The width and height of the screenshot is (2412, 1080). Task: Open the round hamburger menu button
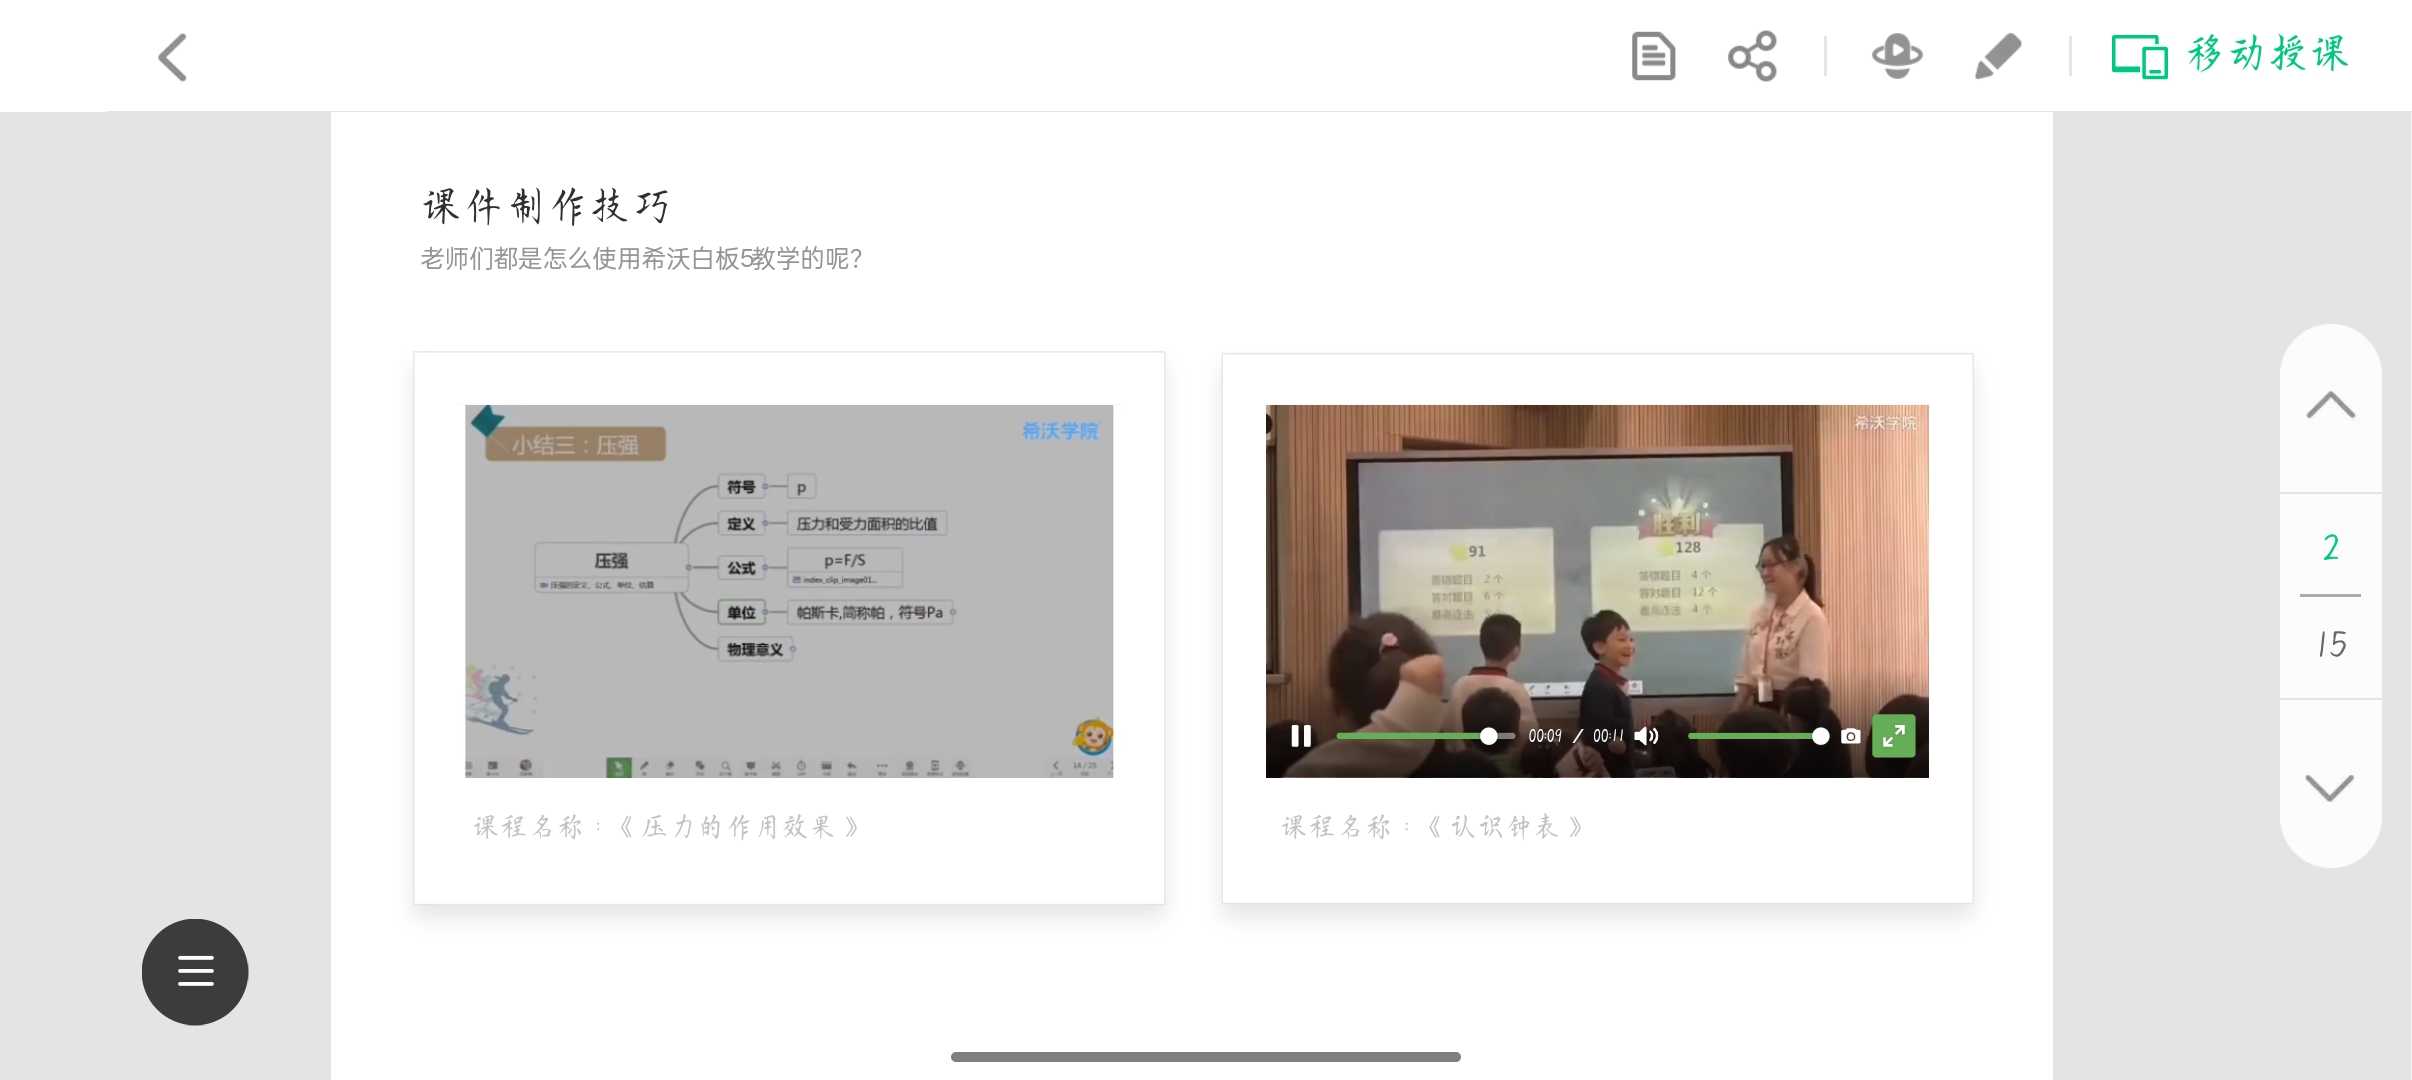click(x=195, y=971)
